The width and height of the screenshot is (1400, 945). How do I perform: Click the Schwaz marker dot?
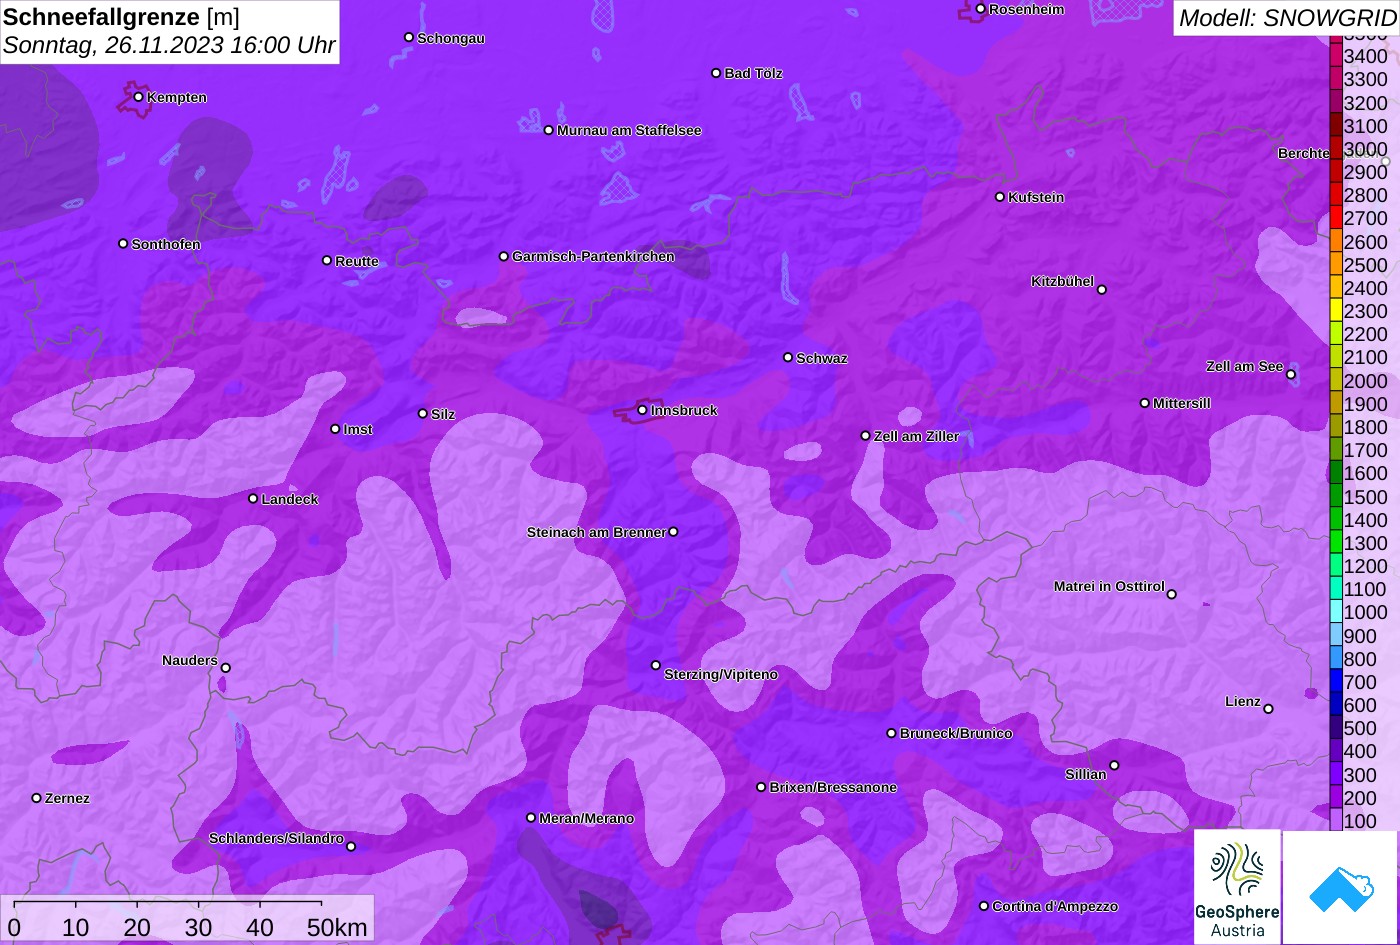[x=788, y=357]
